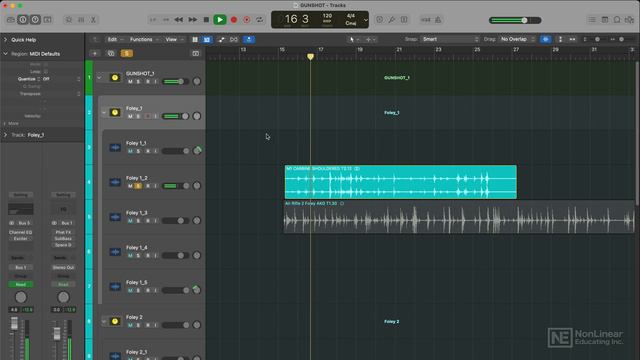
Task: Open the Editors scissors button
Action: (93, 20)
